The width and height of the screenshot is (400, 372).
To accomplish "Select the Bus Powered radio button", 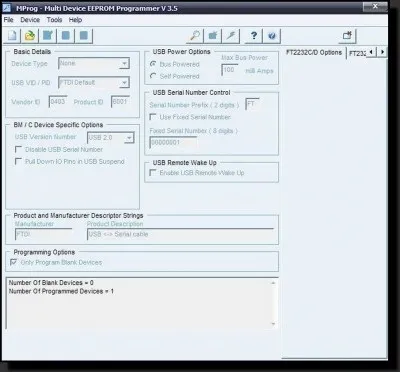I will point(153,64).
